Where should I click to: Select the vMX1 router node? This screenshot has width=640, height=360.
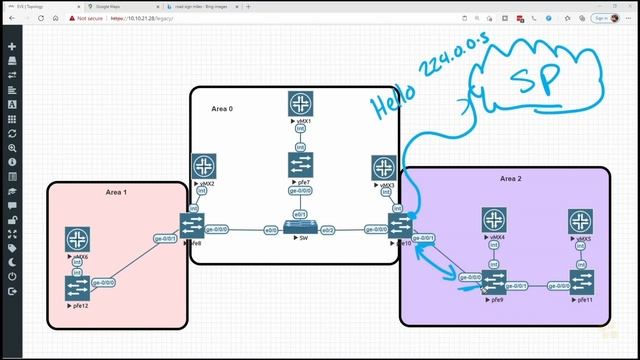300,104
